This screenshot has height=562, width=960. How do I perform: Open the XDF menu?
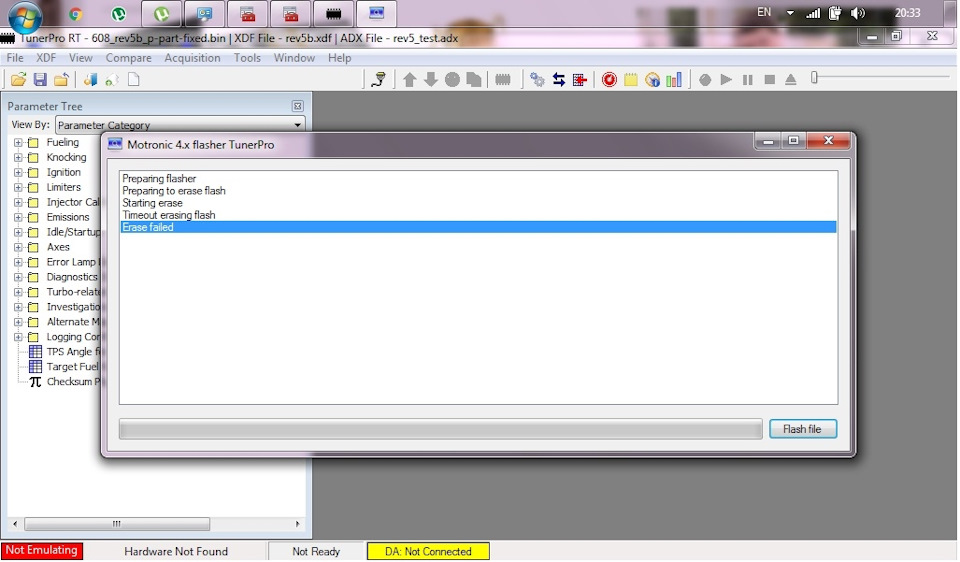[x=46, y=58]
